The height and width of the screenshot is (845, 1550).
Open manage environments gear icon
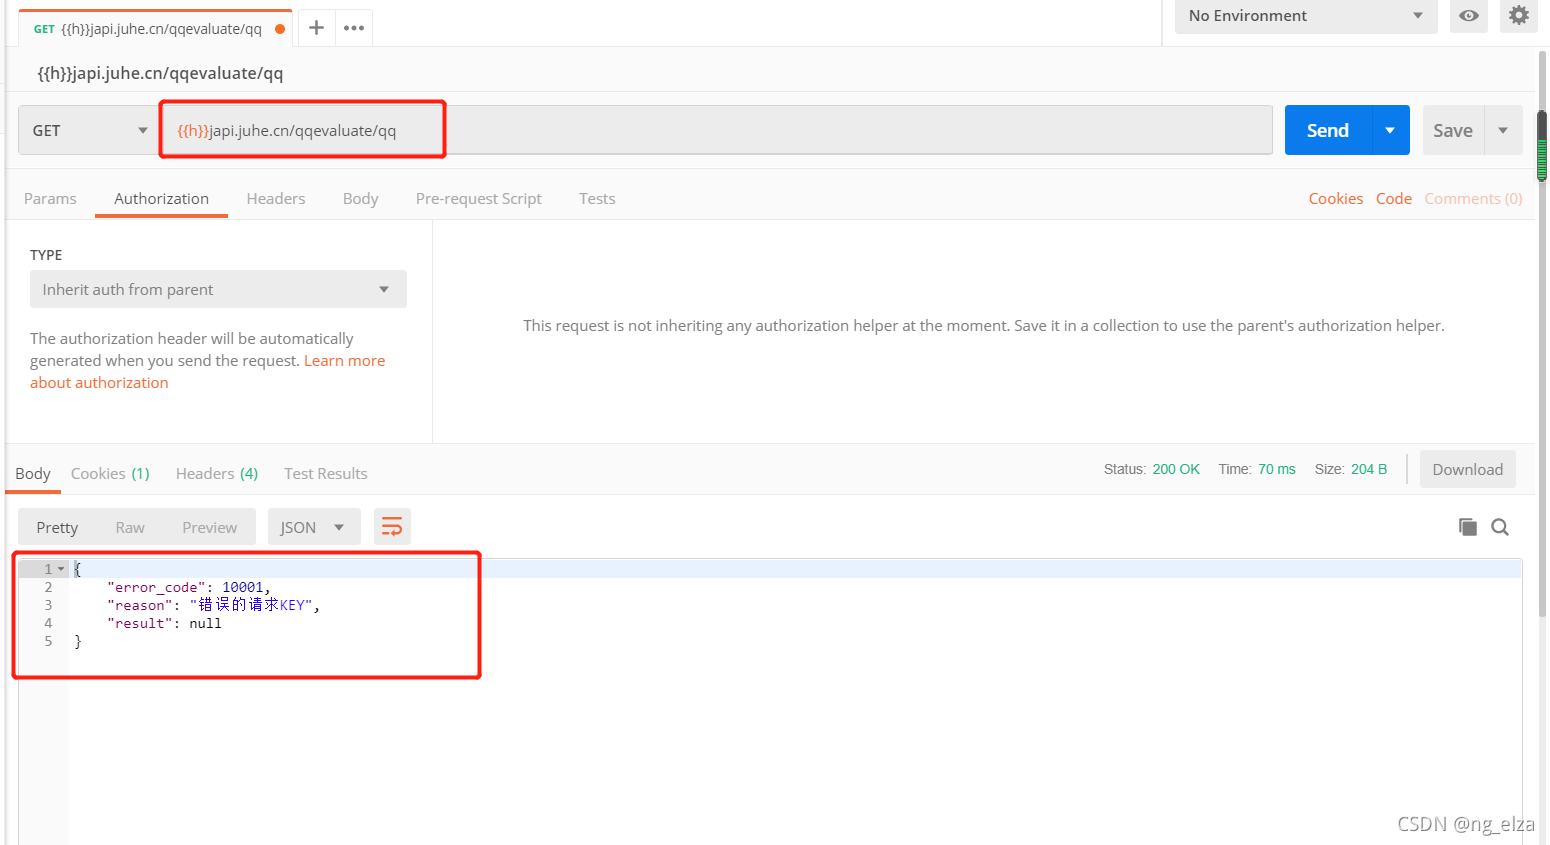1518,16
